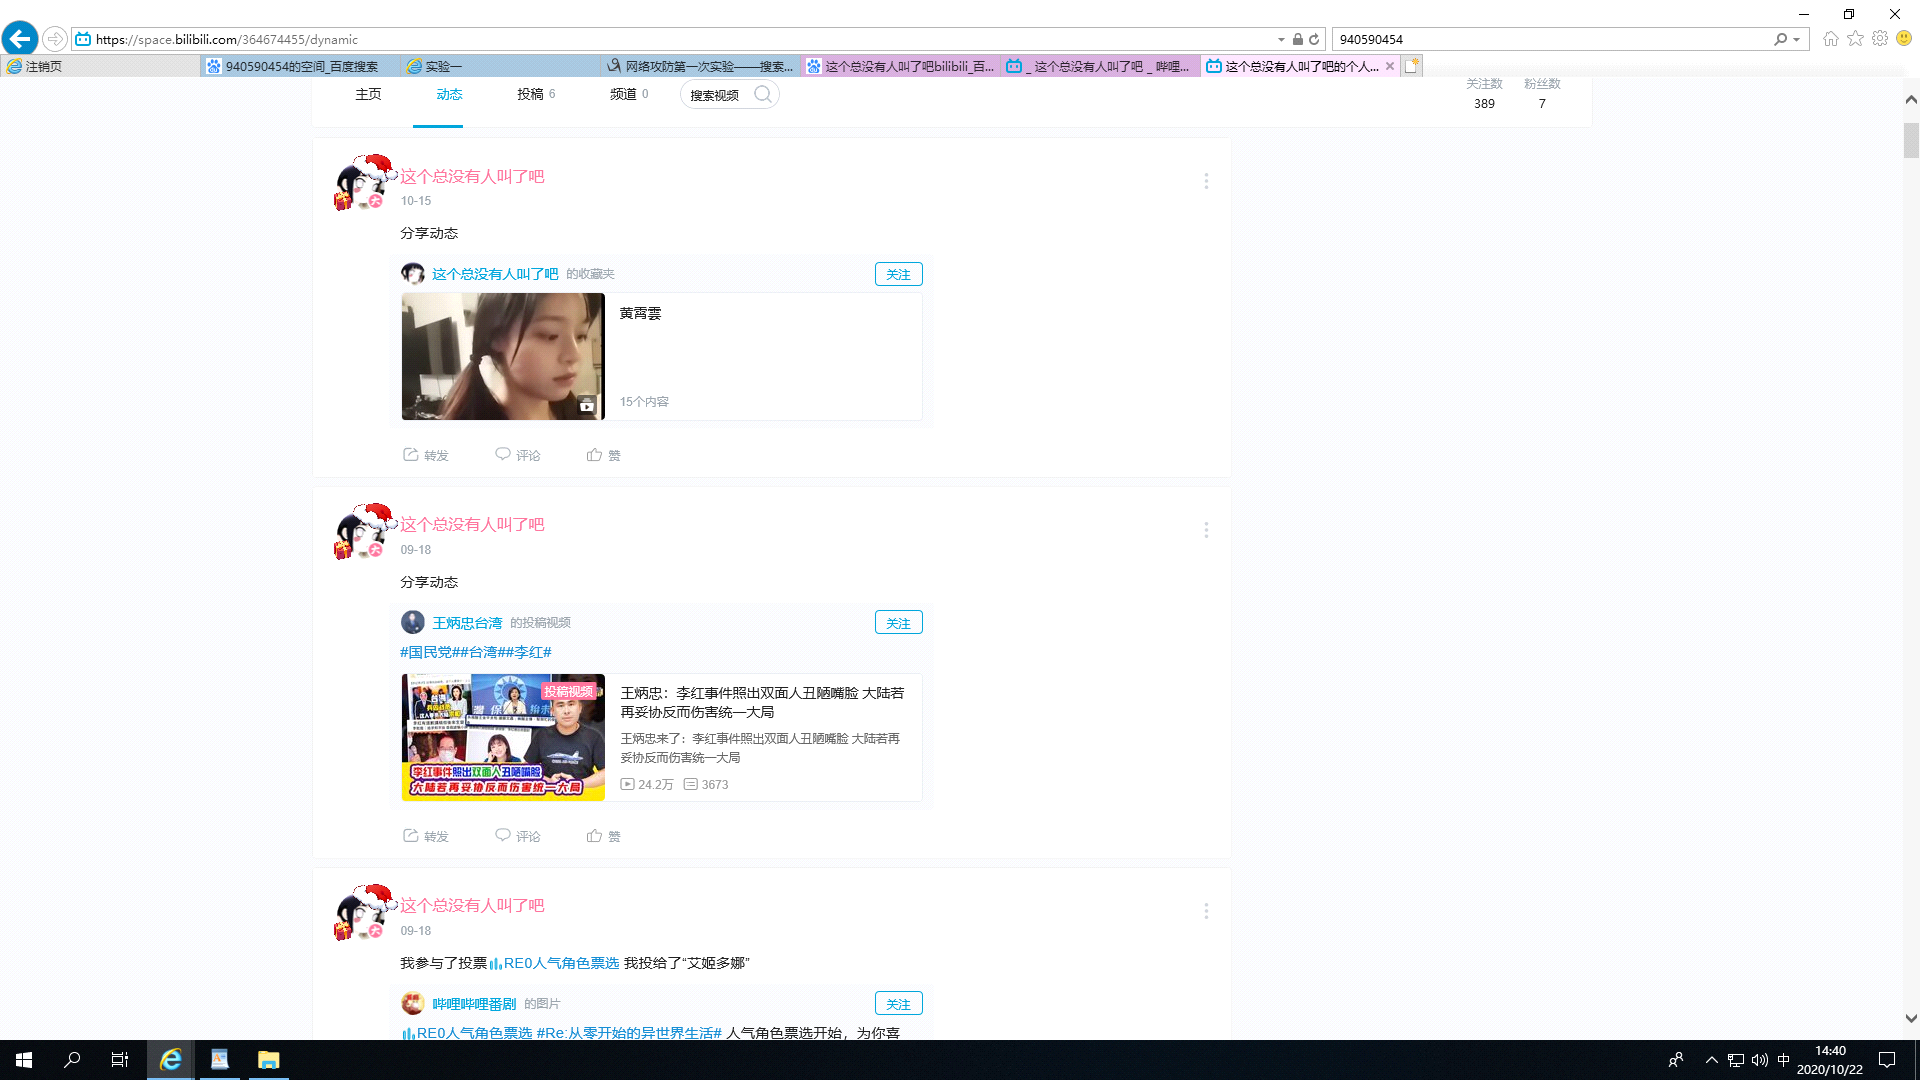Open 黄霄雲 favorites folder thumbnail
Viewport: 1920px width, 1080px height.
tap(503, 356)
